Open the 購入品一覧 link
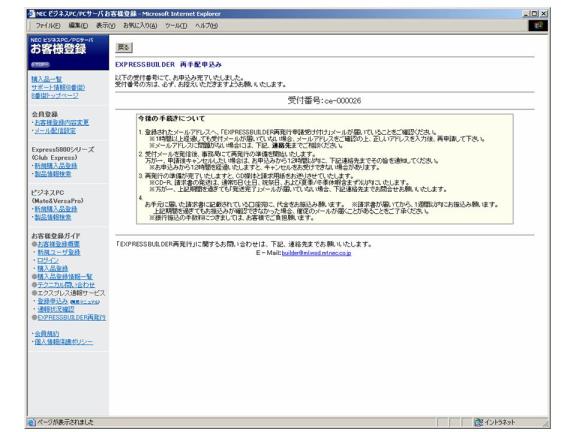 [x=47, y=79]
